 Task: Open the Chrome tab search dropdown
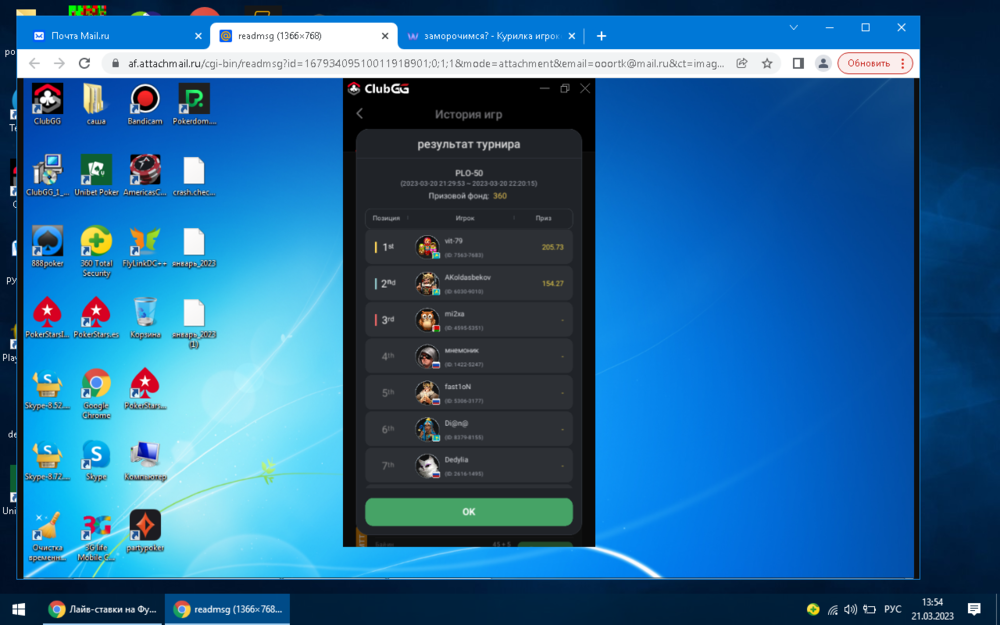(794, 28)
